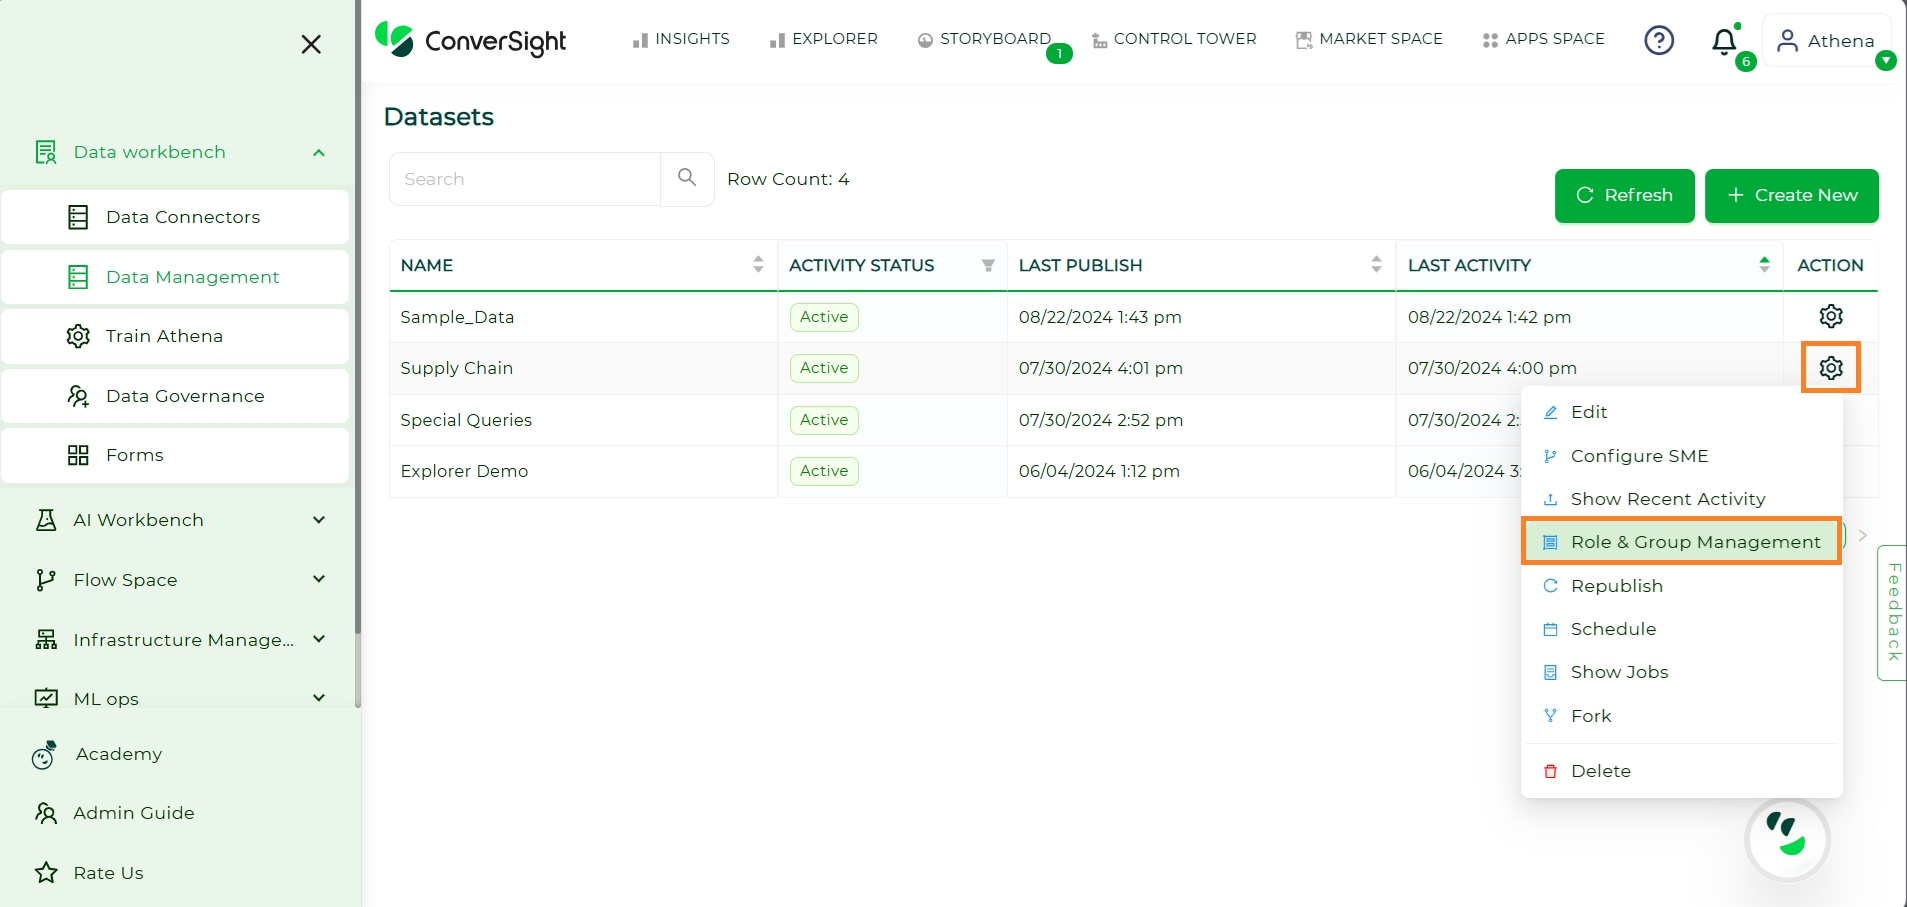The width and height of the screenshot is (1907, 907).
Task: Open gear action for Sample_Data row
Action: click(x=1831, y=316)
